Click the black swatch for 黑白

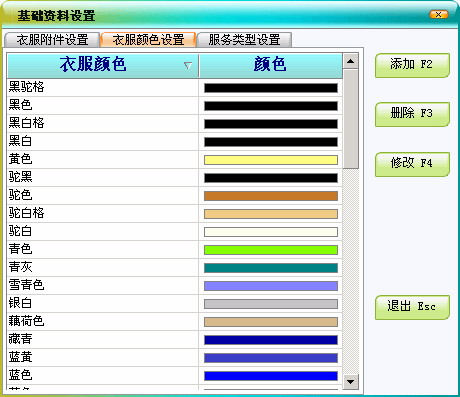[x=271, y=142]
